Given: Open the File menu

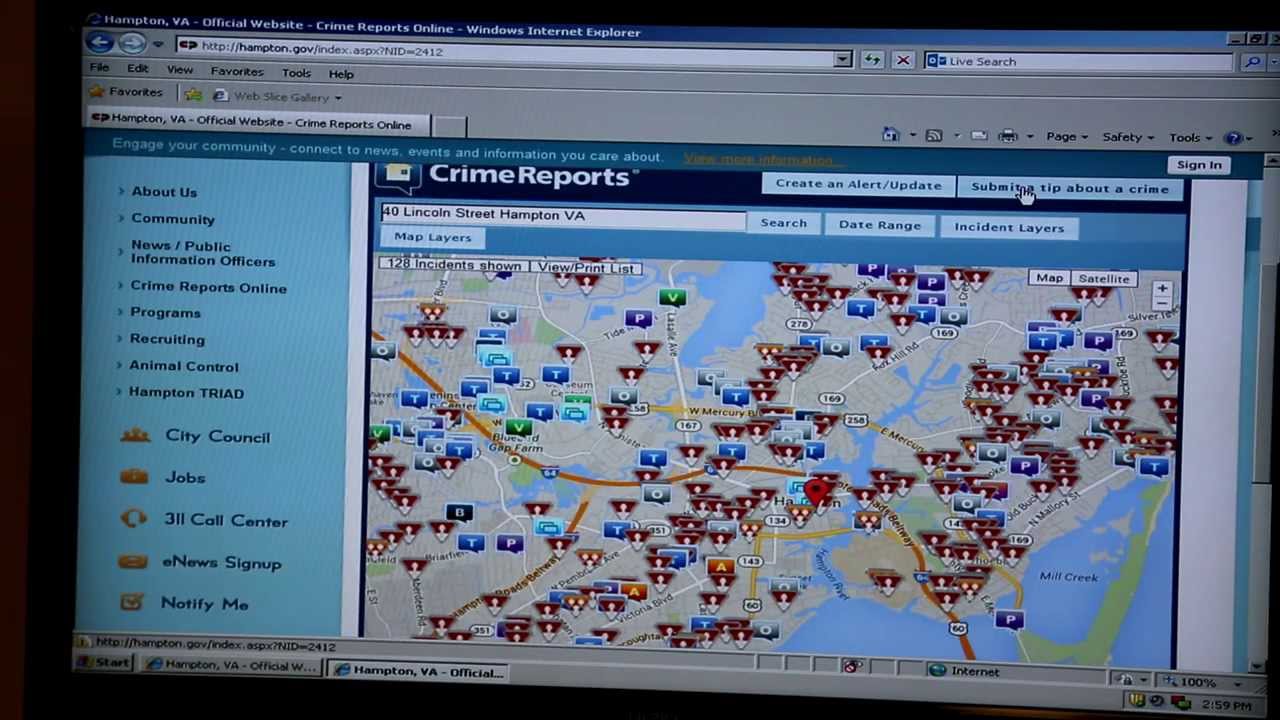Looking at the screenshot, I should click(99, 68).
